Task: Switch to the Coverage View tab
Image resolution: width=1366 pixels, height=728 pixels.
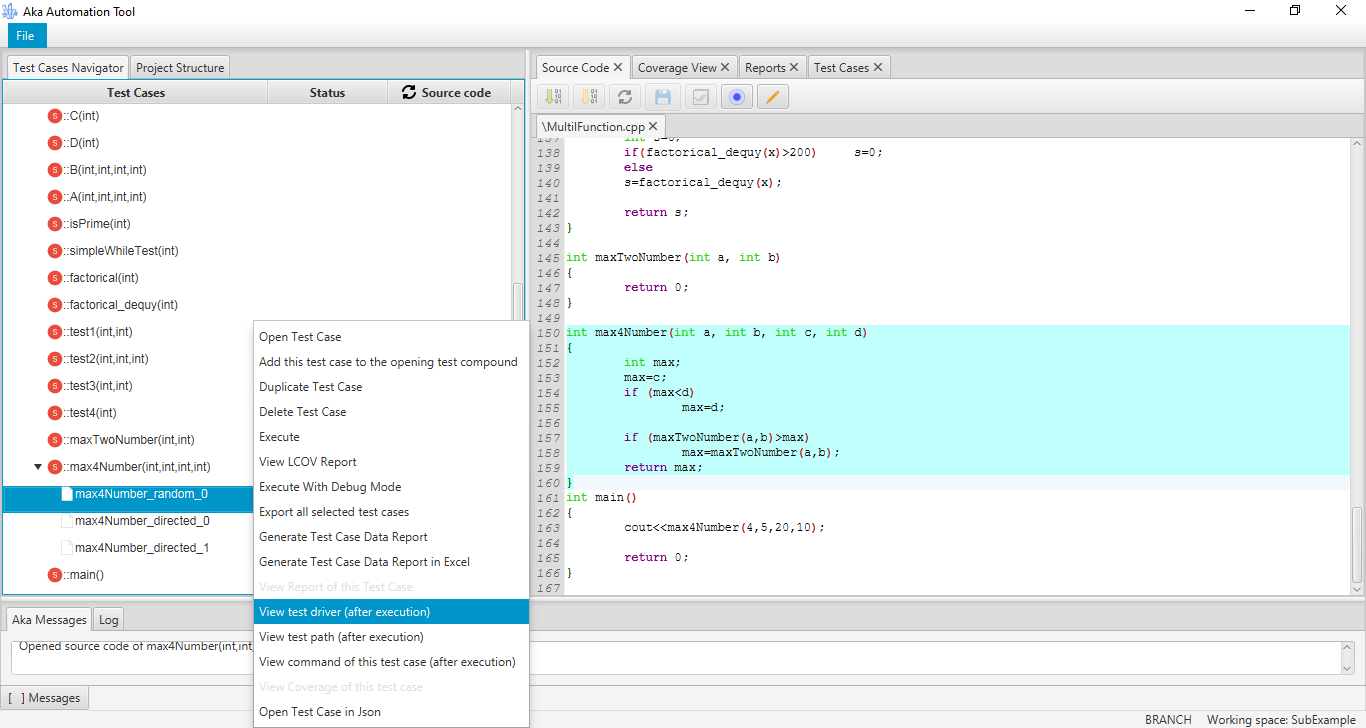Action: [677, 68]
